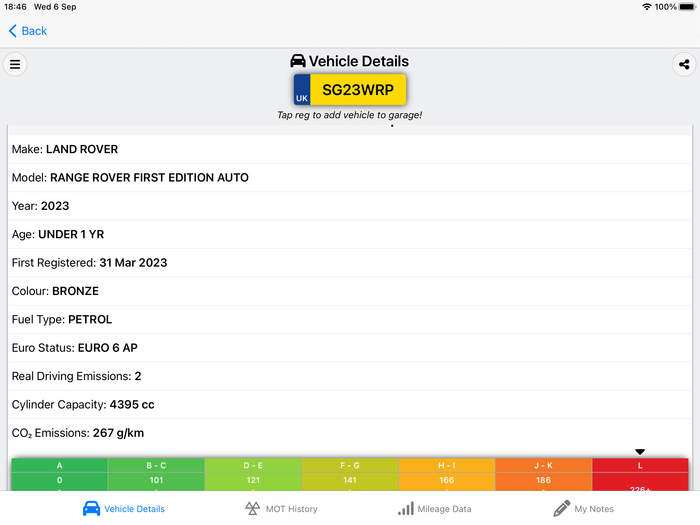Select the CO₂ Emissions: 267 g/km row
The image size is (700, 525).
click(x=350, y=433)
